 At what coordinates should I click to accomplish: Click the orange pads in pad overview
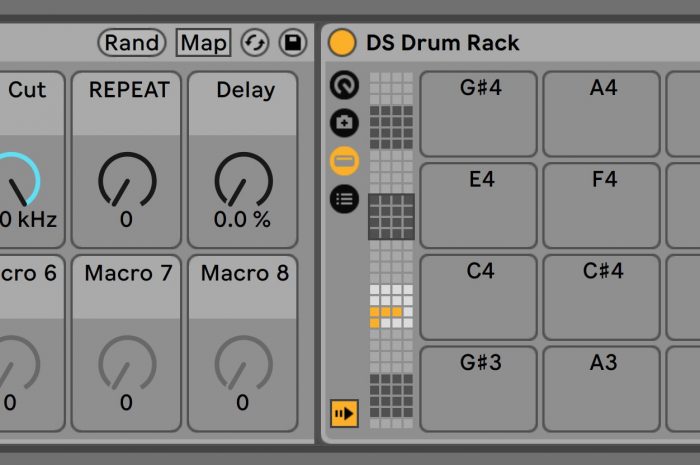(386, 317)
